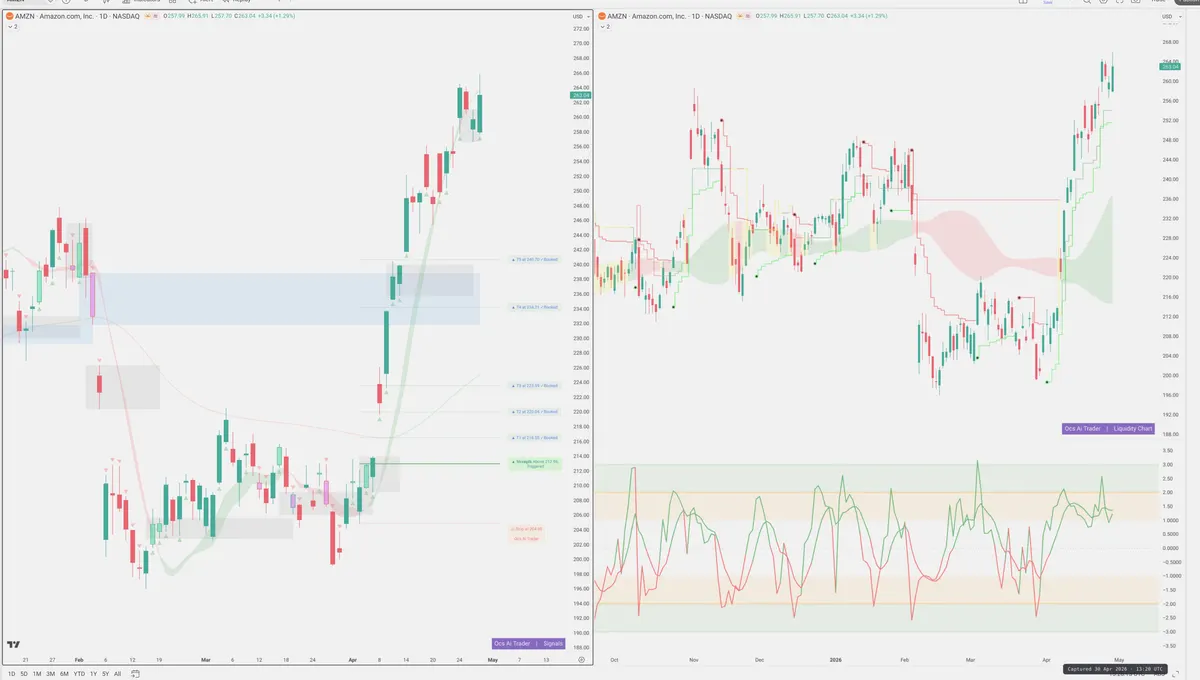Expand indicator legend on right chart
The width and height of the screenshot is (1200, 680).
tap(604, 26)
